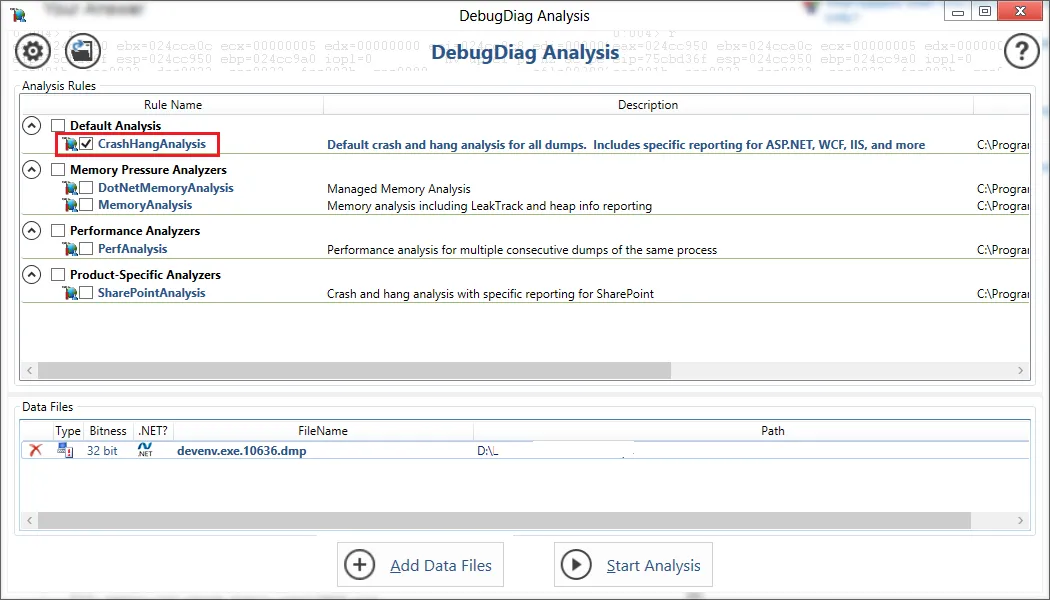The image size is (1050, 600).
Task: Click the Default crash and hang analysis description
Action: coord(626,145)
